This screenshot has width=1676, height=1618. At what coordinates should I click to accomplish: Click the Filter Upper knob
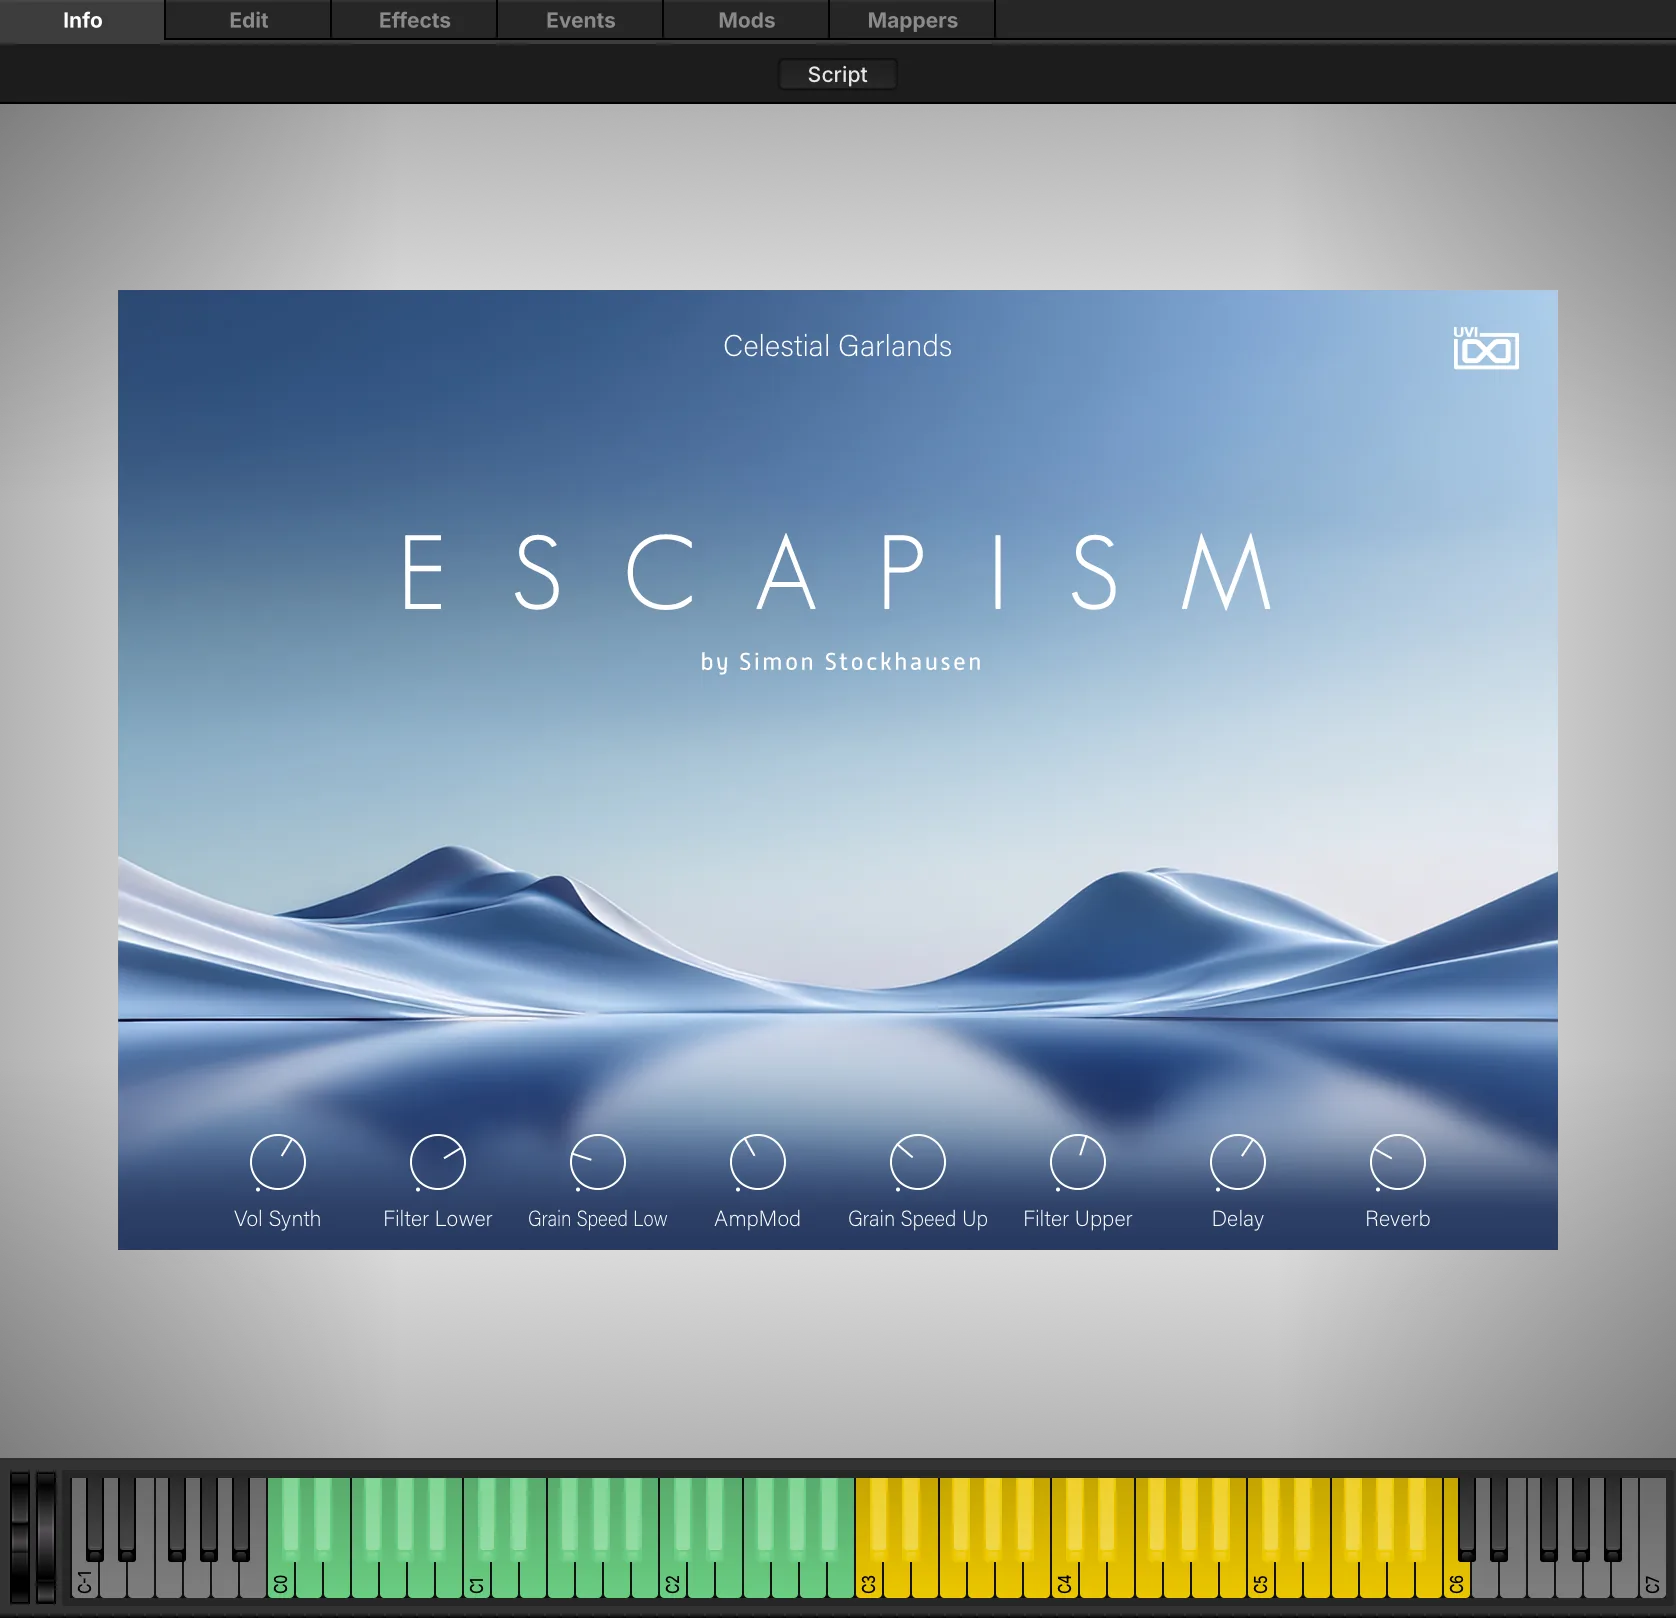click(1077, 1162)
